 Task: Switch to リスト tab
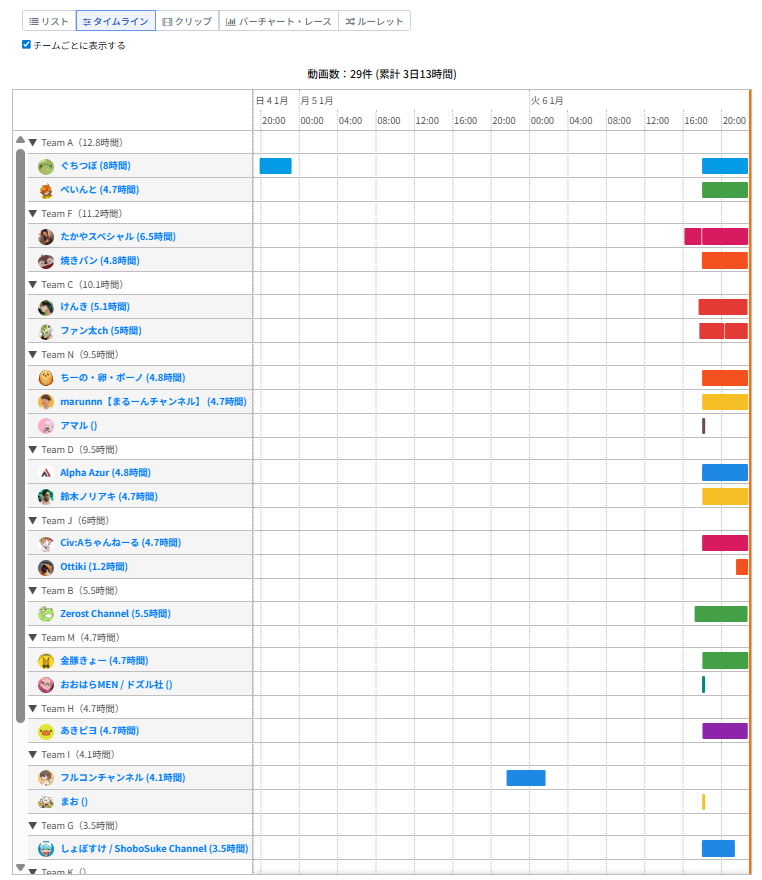pos(49,21)
